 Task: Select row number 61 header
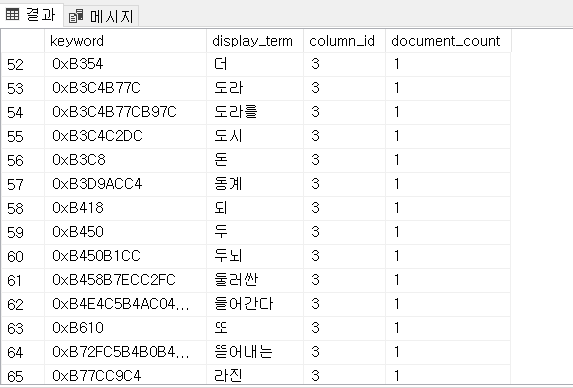[x=23, y=280]
